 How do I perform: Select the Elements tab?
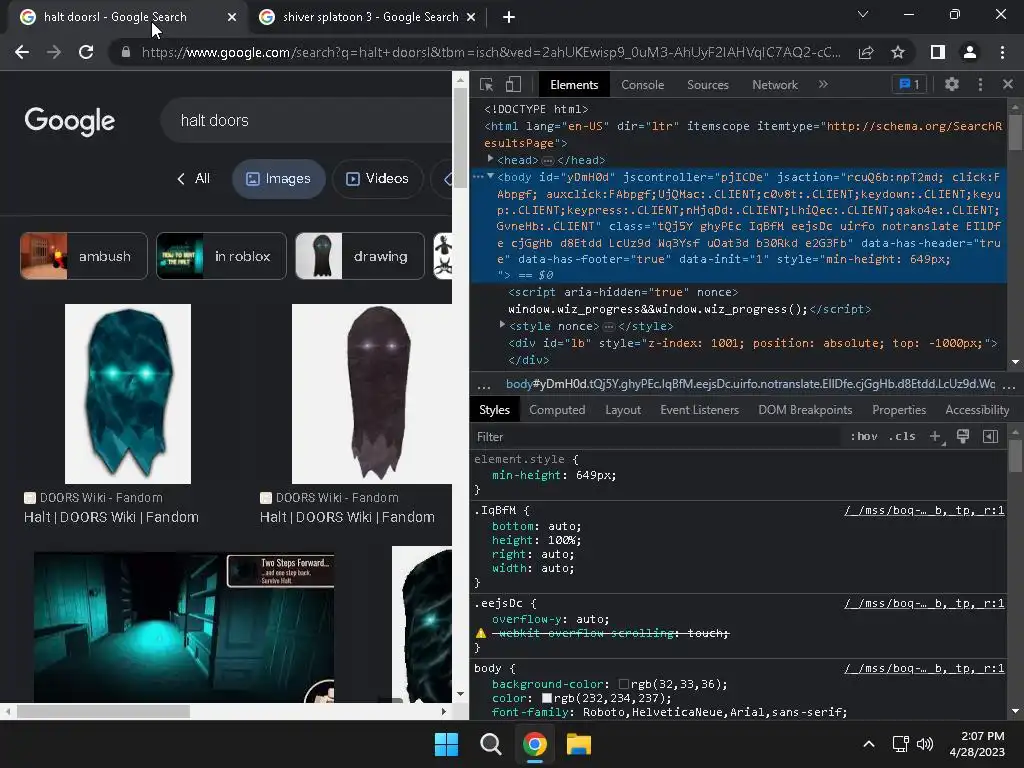pyautogui.click(x=574, y=85)
